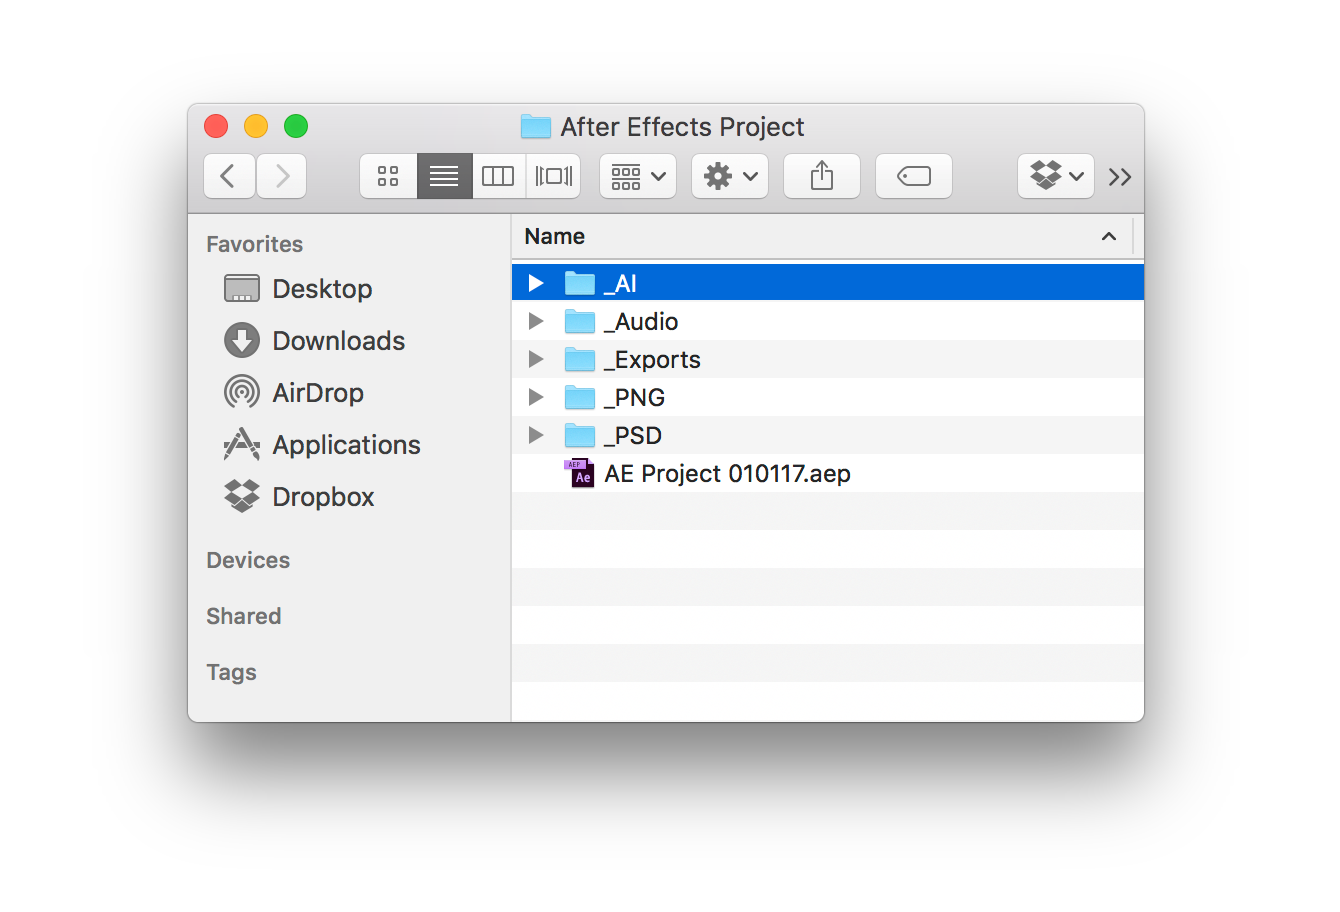Click the Name column header
Image resolution: width=1340 pixels, height=912 pixels.
[822, 237]
